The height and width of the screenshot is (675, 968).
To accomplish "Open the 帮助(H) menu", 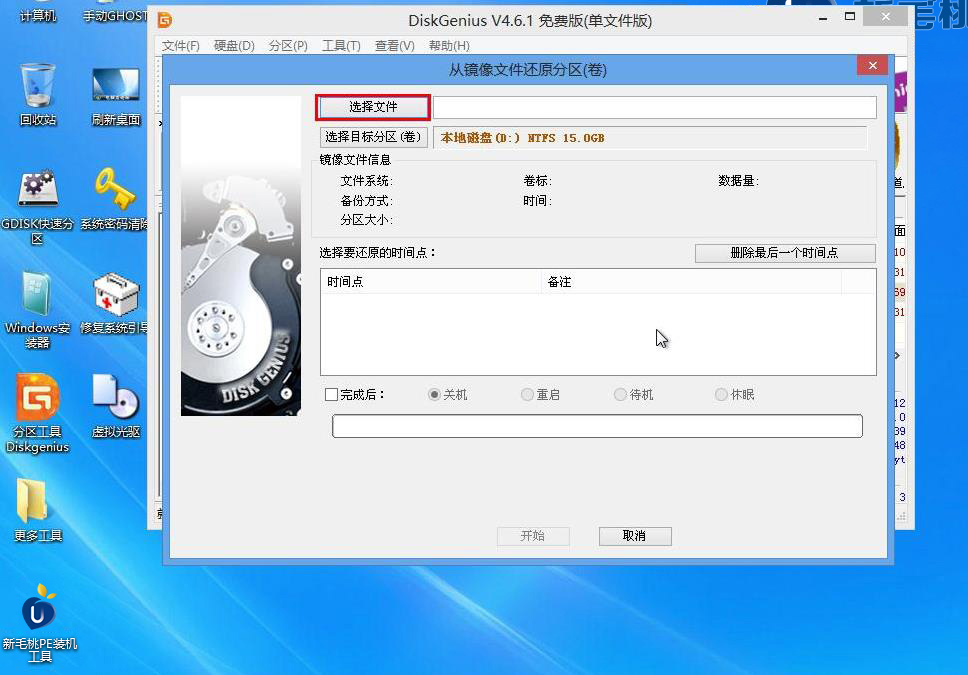I will (449, 46).
